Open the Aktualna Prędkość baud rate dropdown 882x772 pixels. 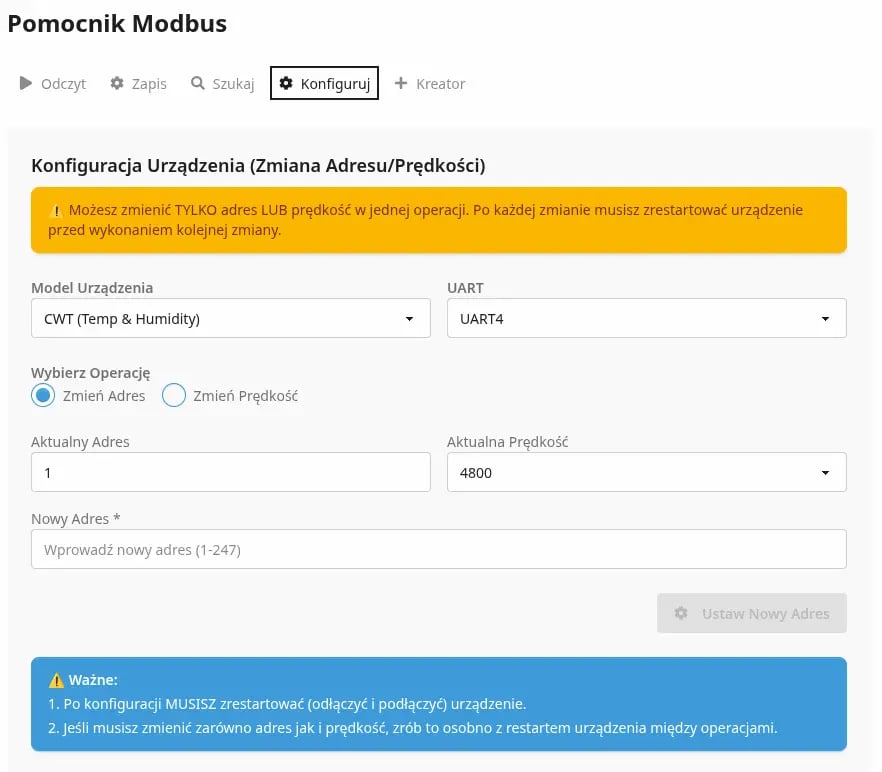coord(646,472)
